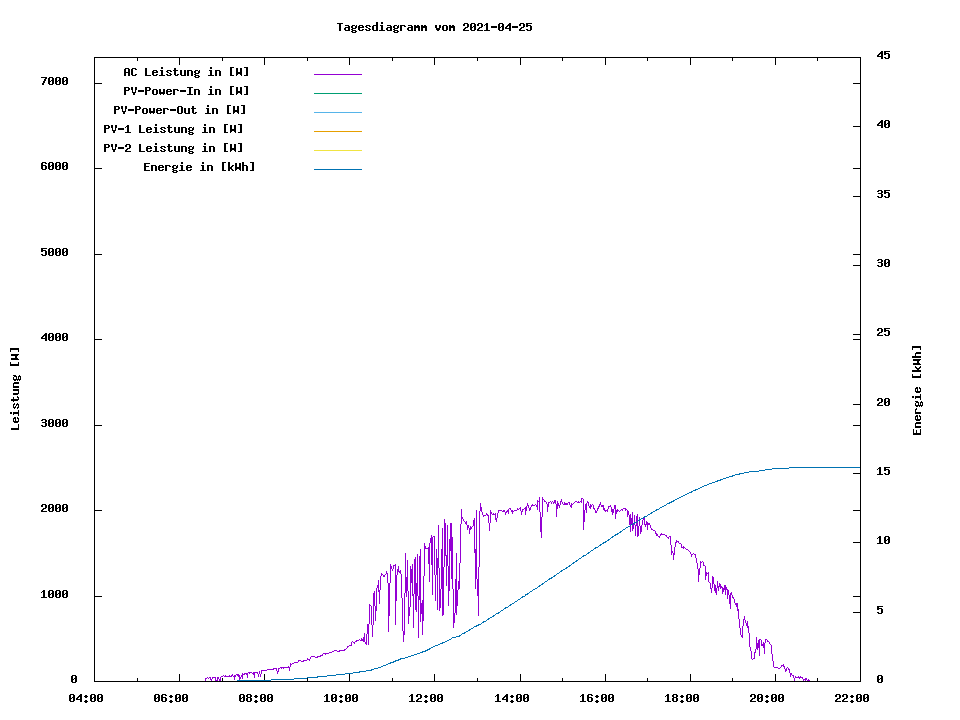
Task: Click the purple AC Leistung legend line sample
Action: (337, 74)
